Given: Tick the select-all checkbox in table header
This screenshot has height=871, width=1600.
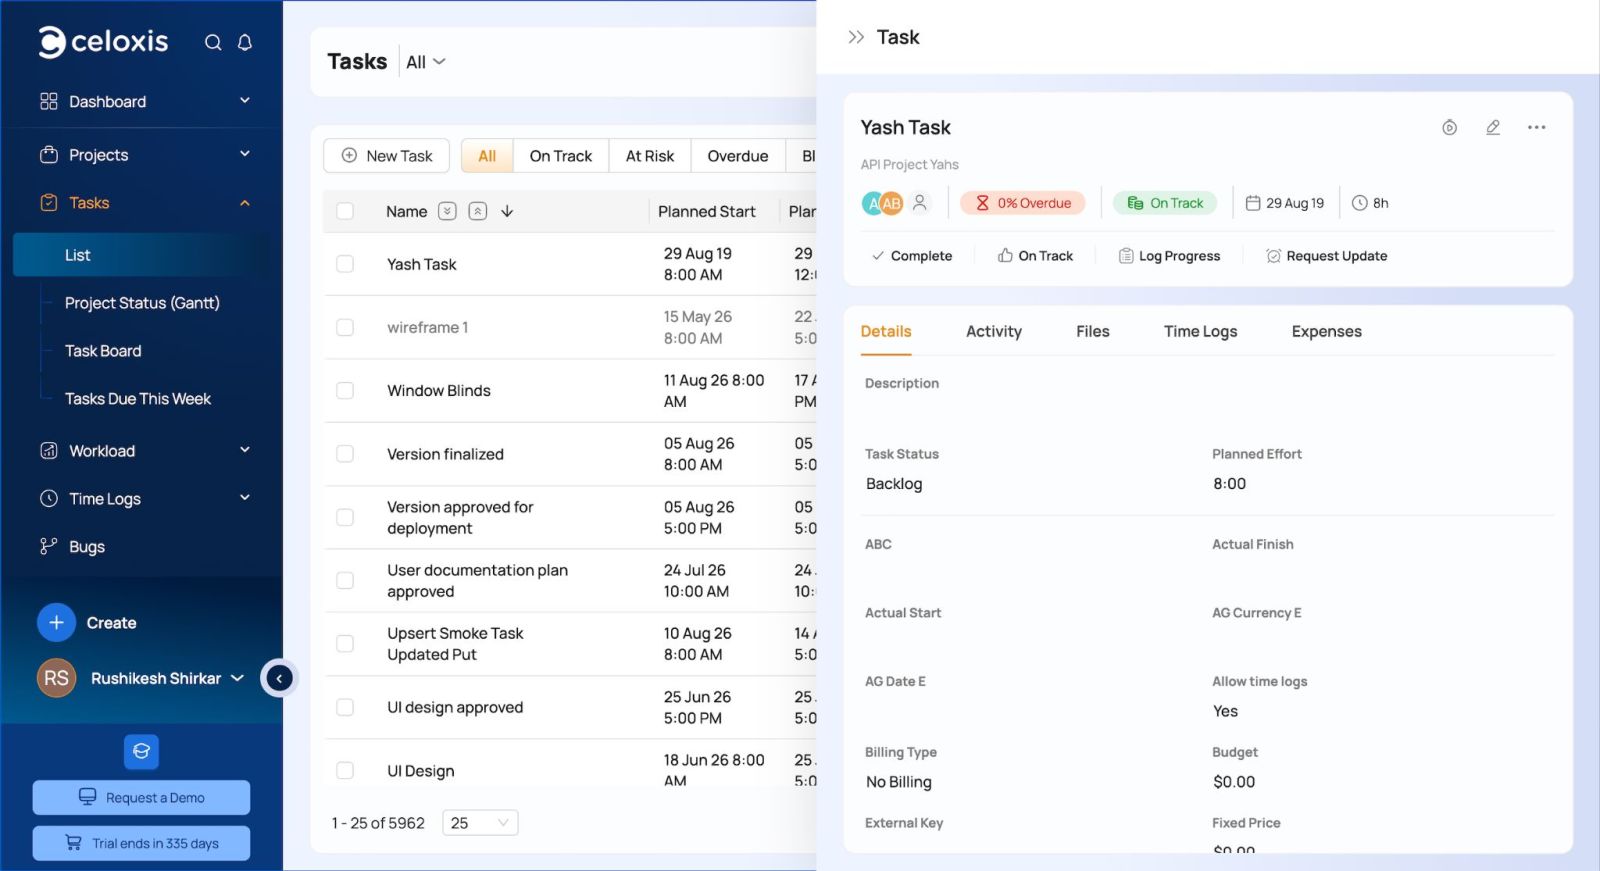Looking at the screenshot, I should [345, 211].
